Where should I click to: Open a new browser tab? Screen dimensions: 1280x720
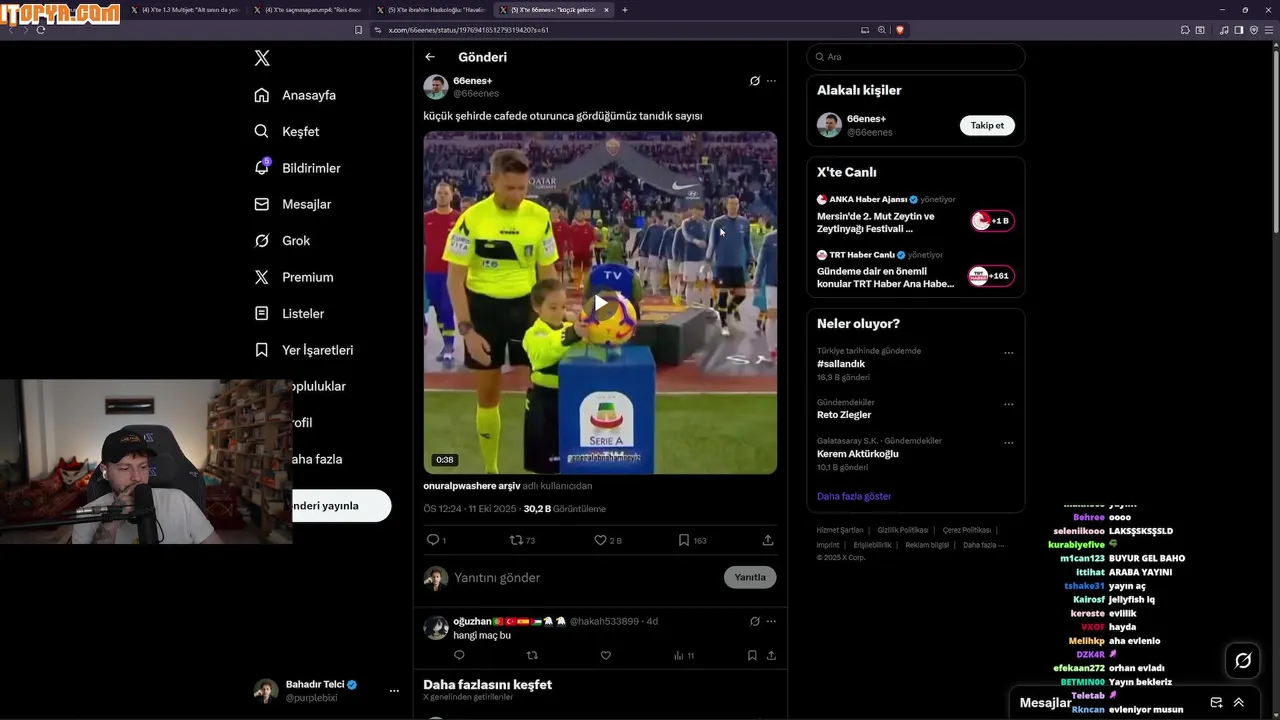tap(625, 10)
